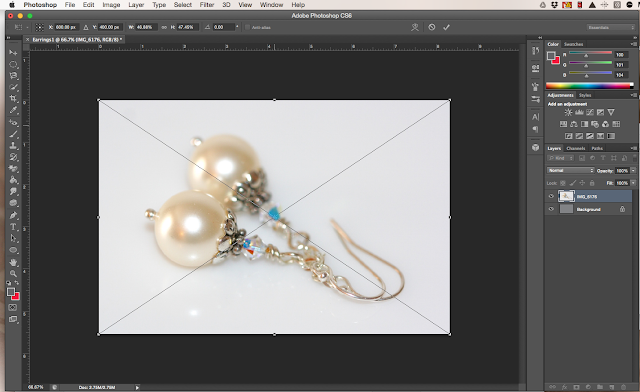Cancel the transform in options bar
This screenshot has width=640, height=392.
(431, 27)
